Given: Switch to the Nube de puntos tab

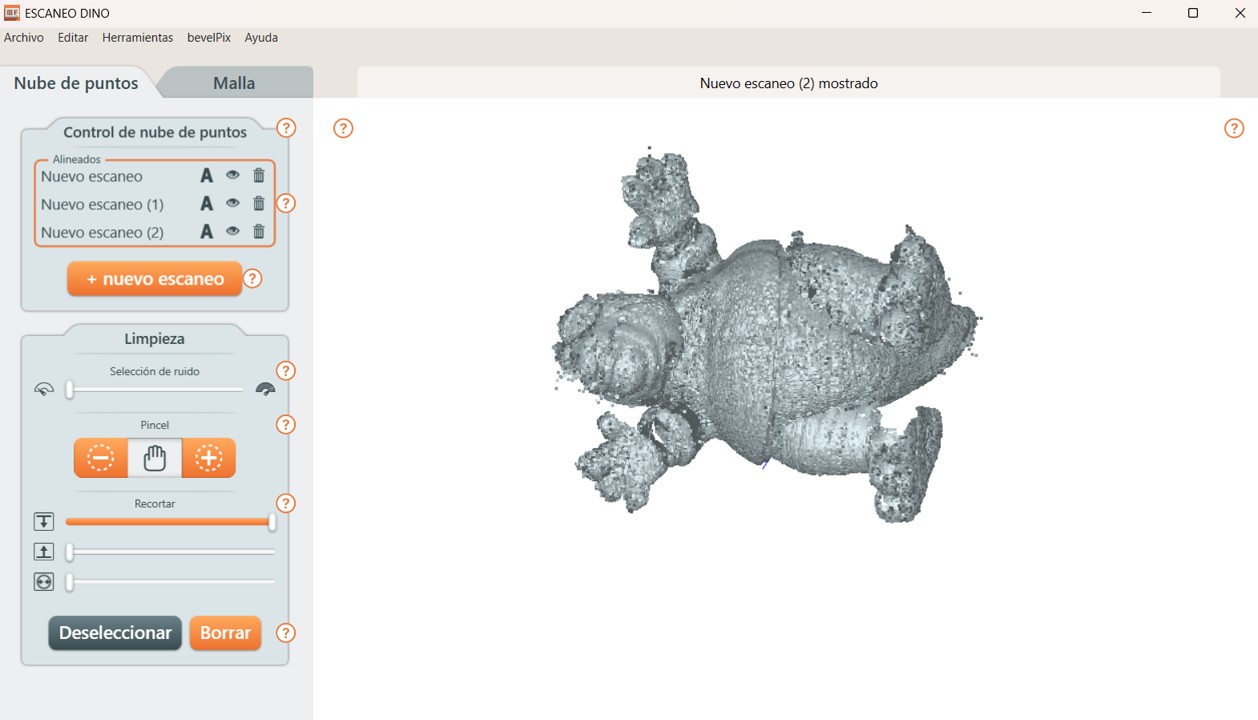Looking at the screenshot, I should (x=76, y=83).
